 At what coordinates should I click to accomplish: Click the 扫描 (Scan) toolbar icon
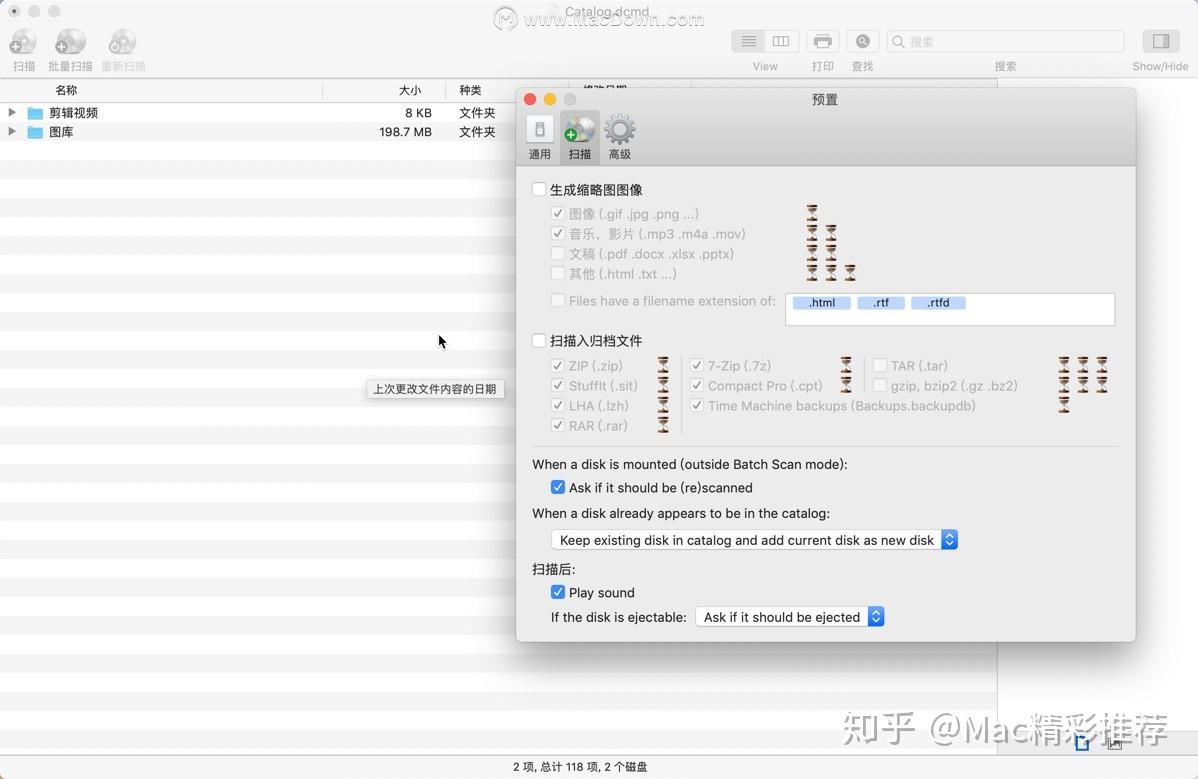22,42
